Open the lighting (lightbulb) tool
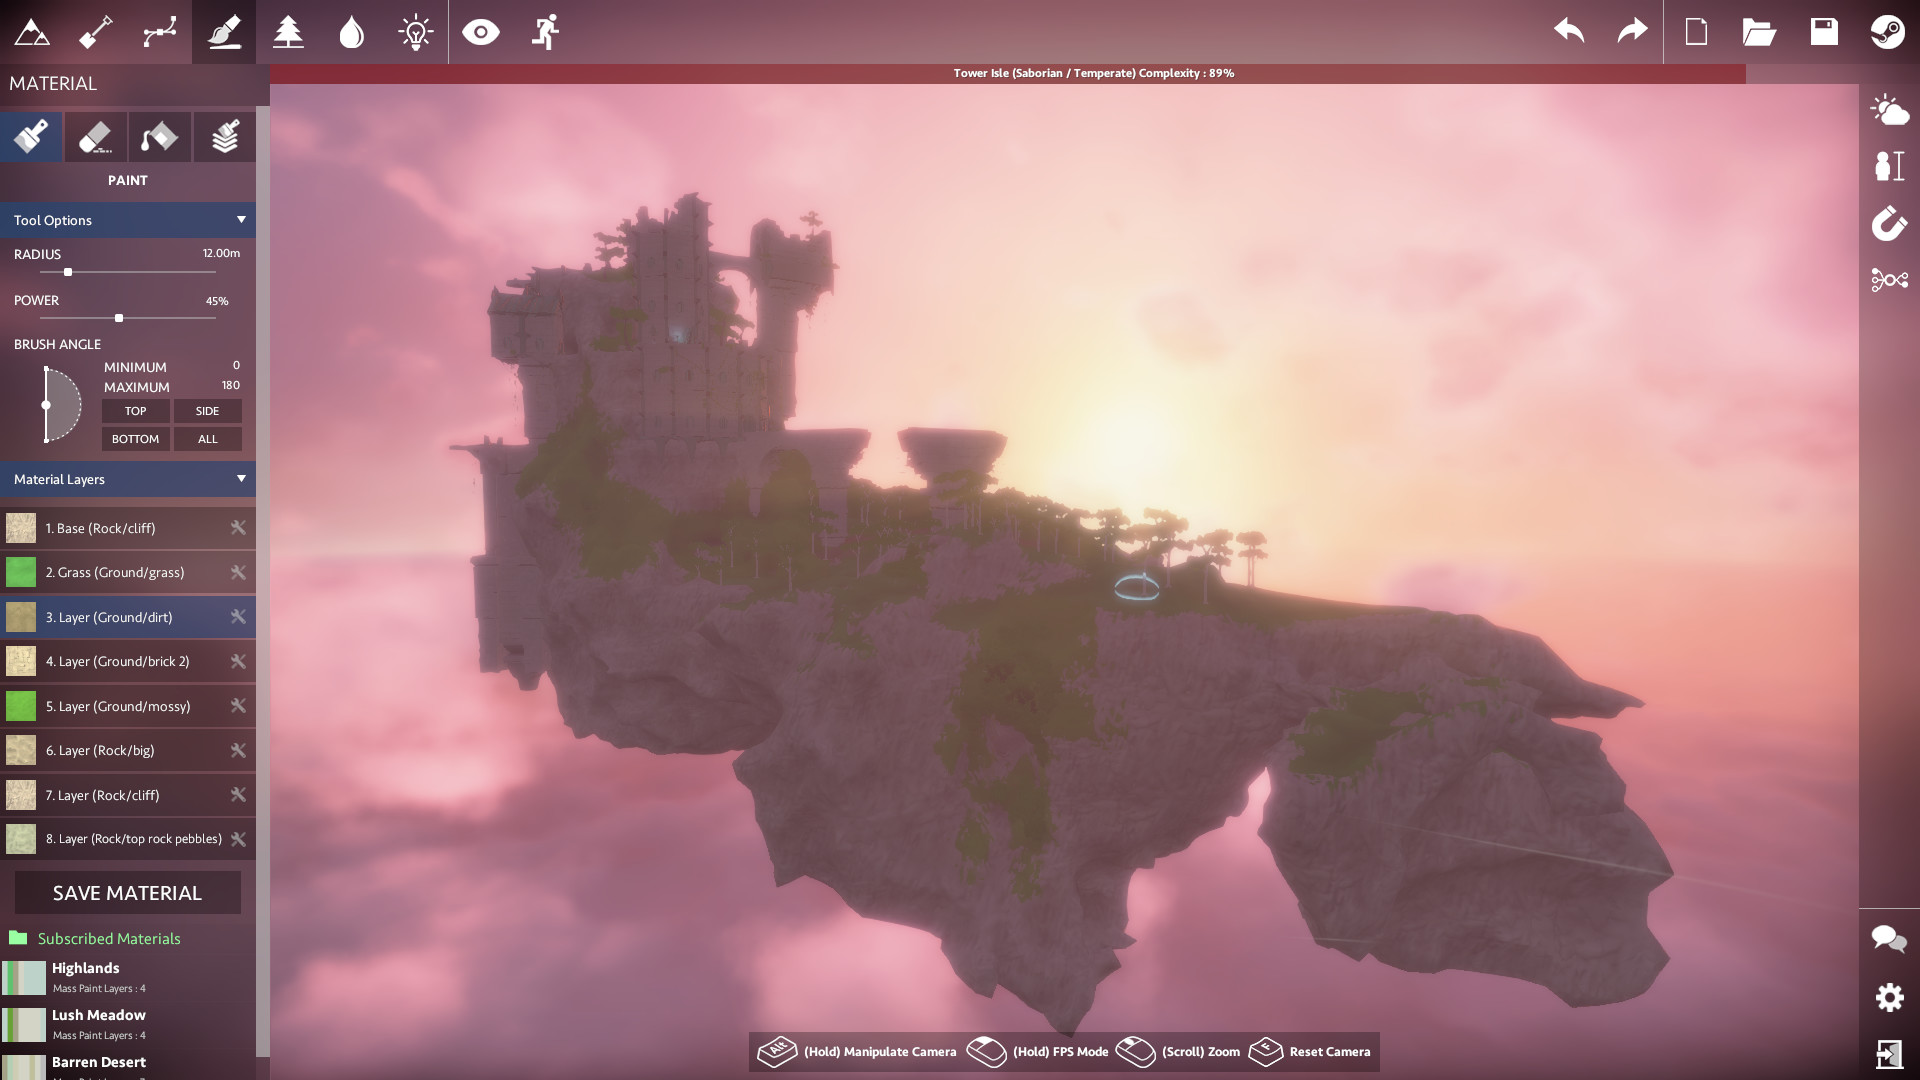 point(415,32)
